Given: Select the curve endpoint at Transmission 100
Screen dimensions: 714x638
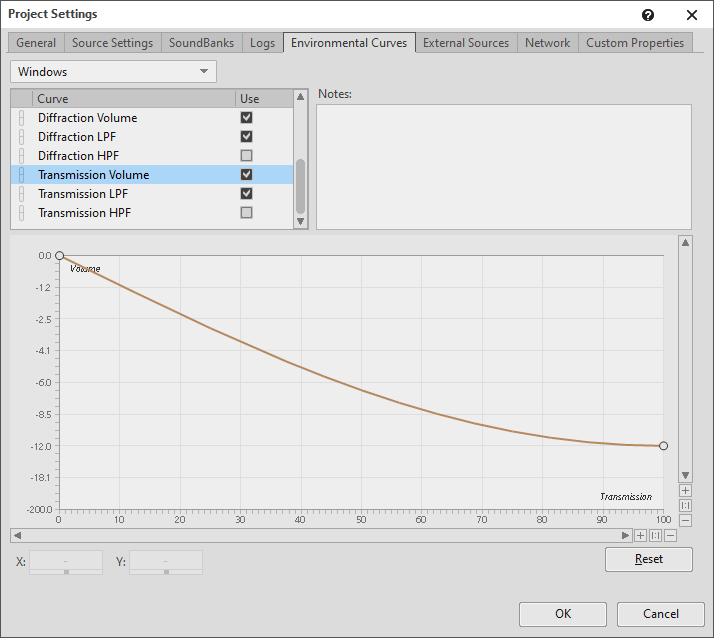Looking at the screenshot, I should click(663, 446).
